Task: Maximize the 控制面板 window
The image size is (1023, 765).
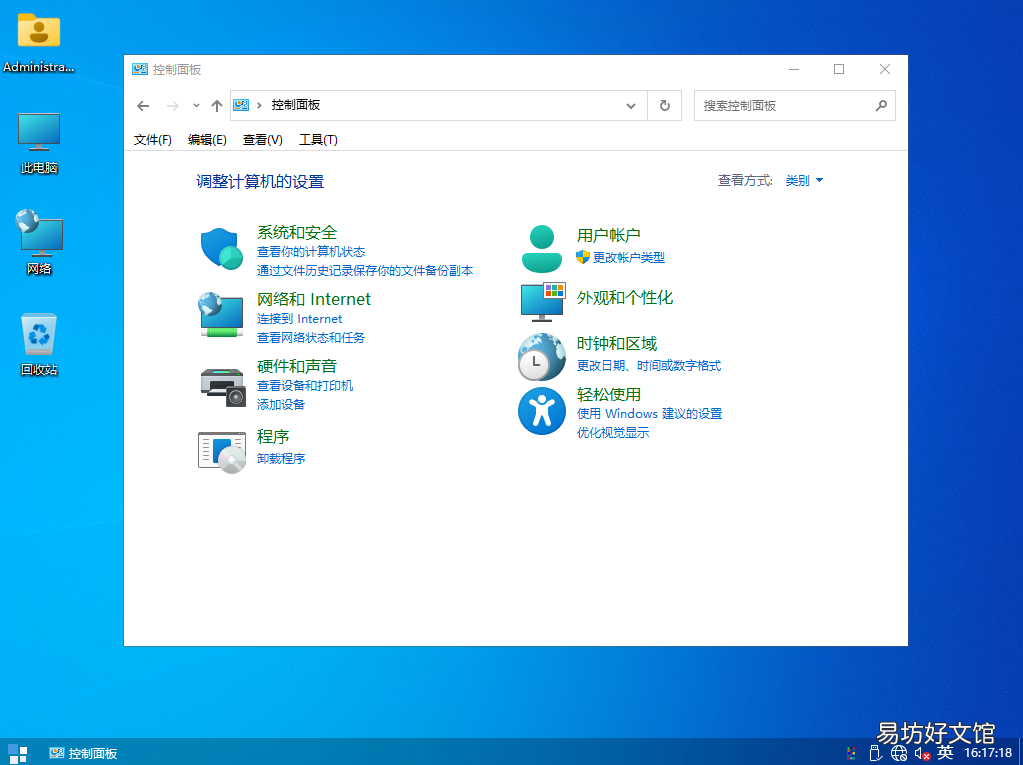Action: 839,69
